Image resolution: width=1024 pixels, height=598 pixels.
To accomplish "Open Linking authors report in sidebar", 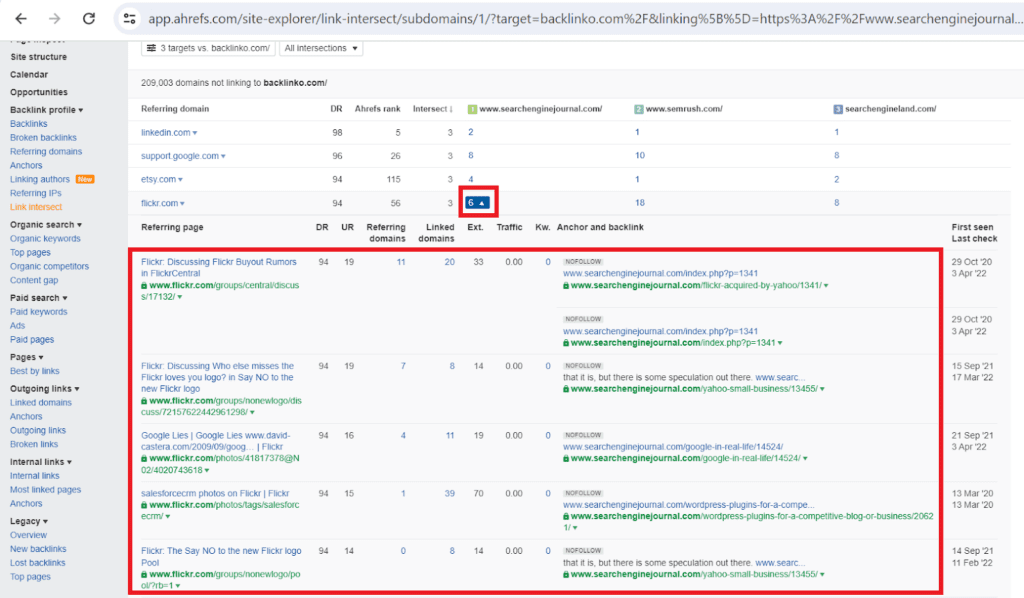I will 40,179.
